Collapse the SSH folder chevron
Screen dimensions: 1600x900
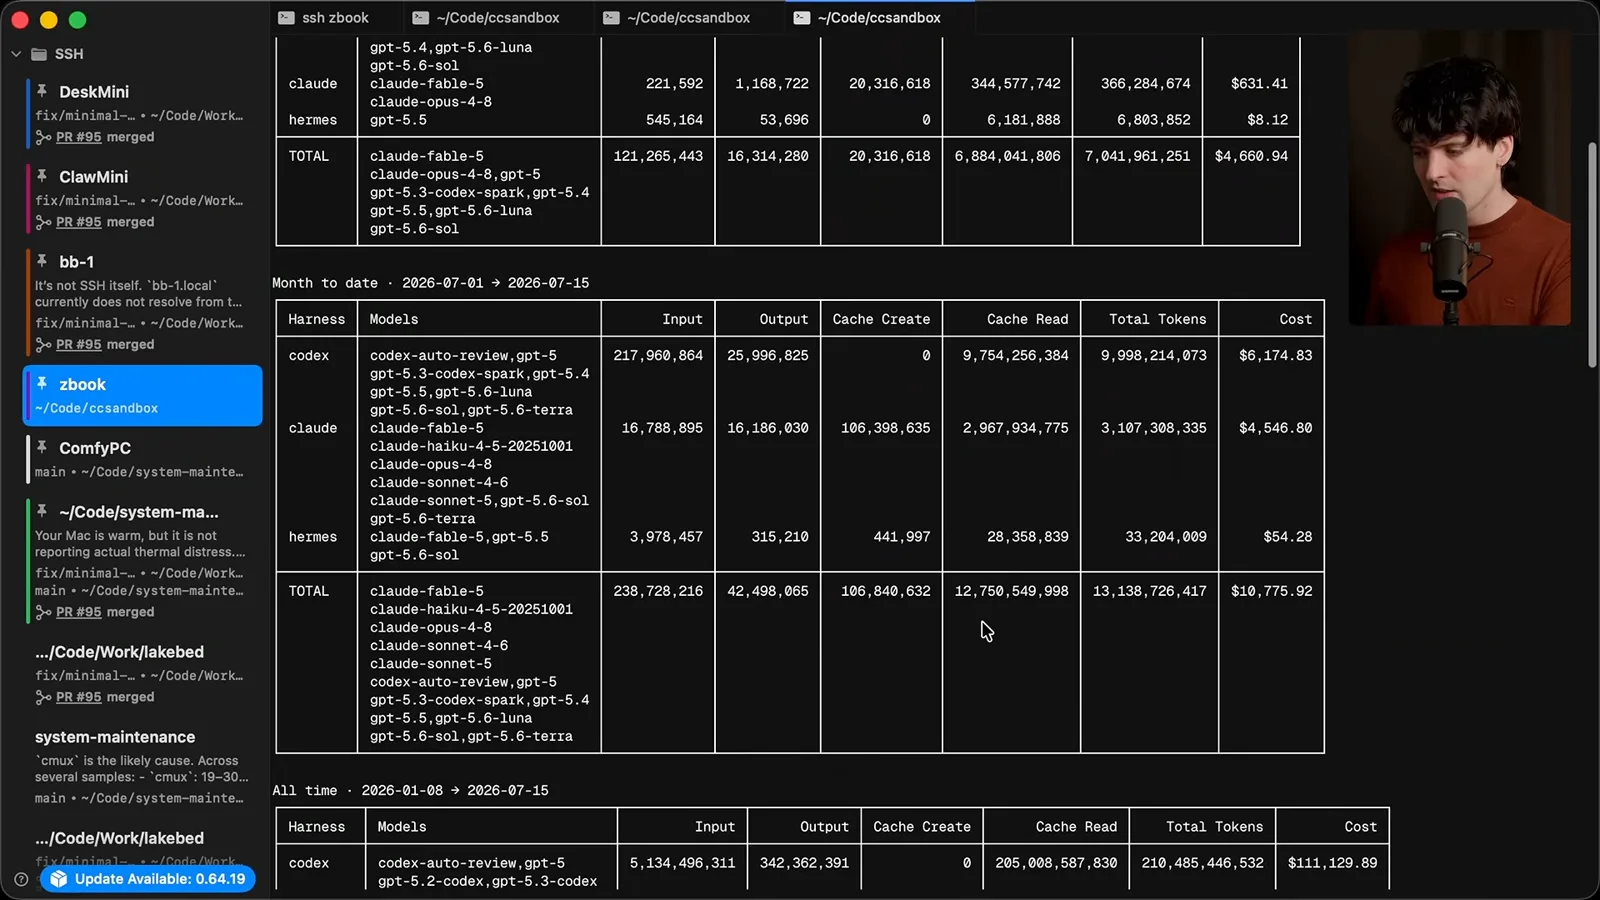(16, 54)
